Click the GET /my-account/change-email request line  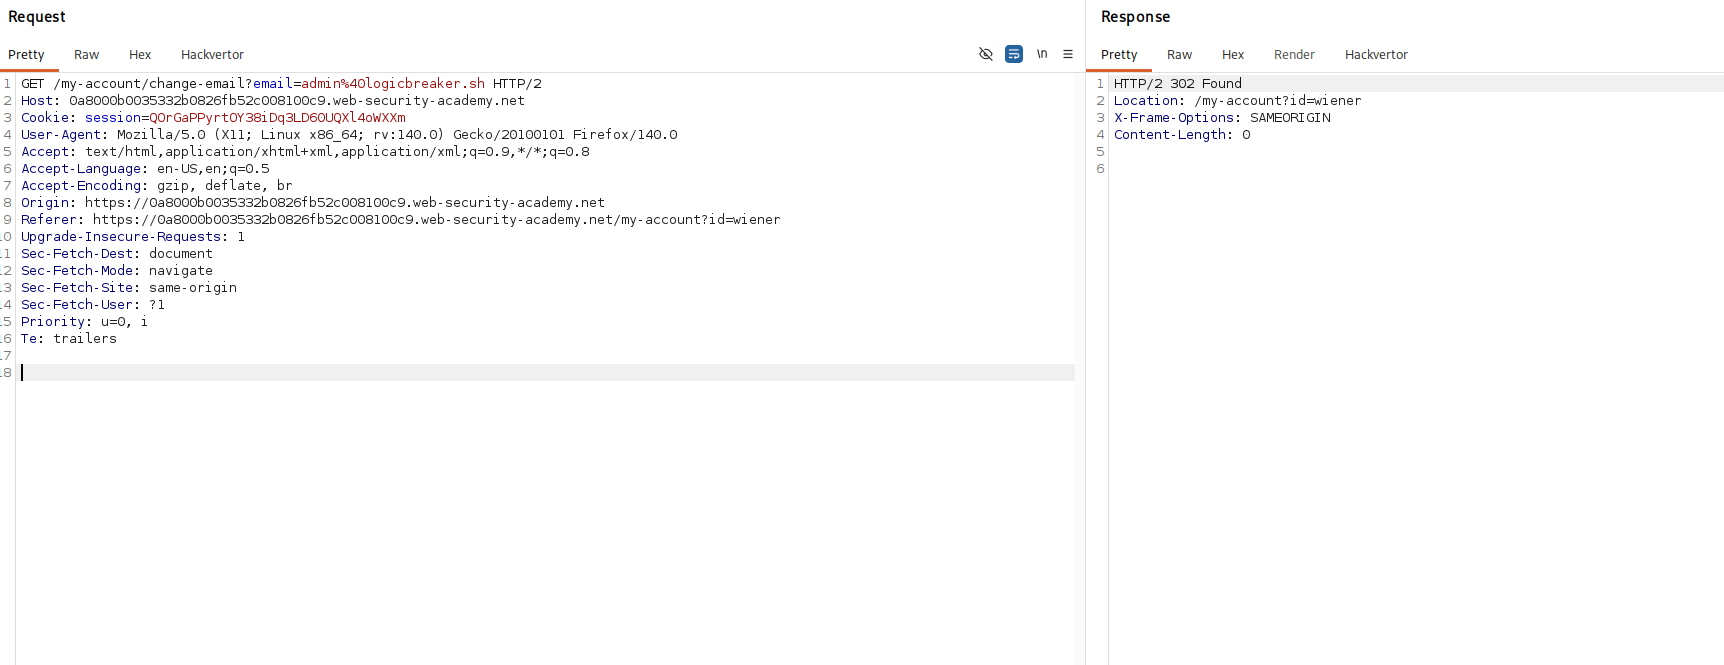coord(281,84)
